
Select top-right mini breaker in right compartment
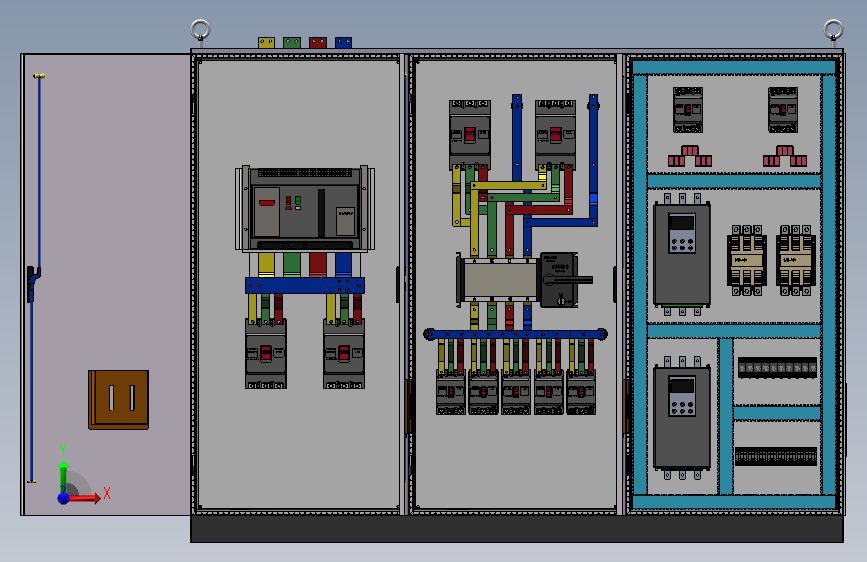[x=783, y=110]
